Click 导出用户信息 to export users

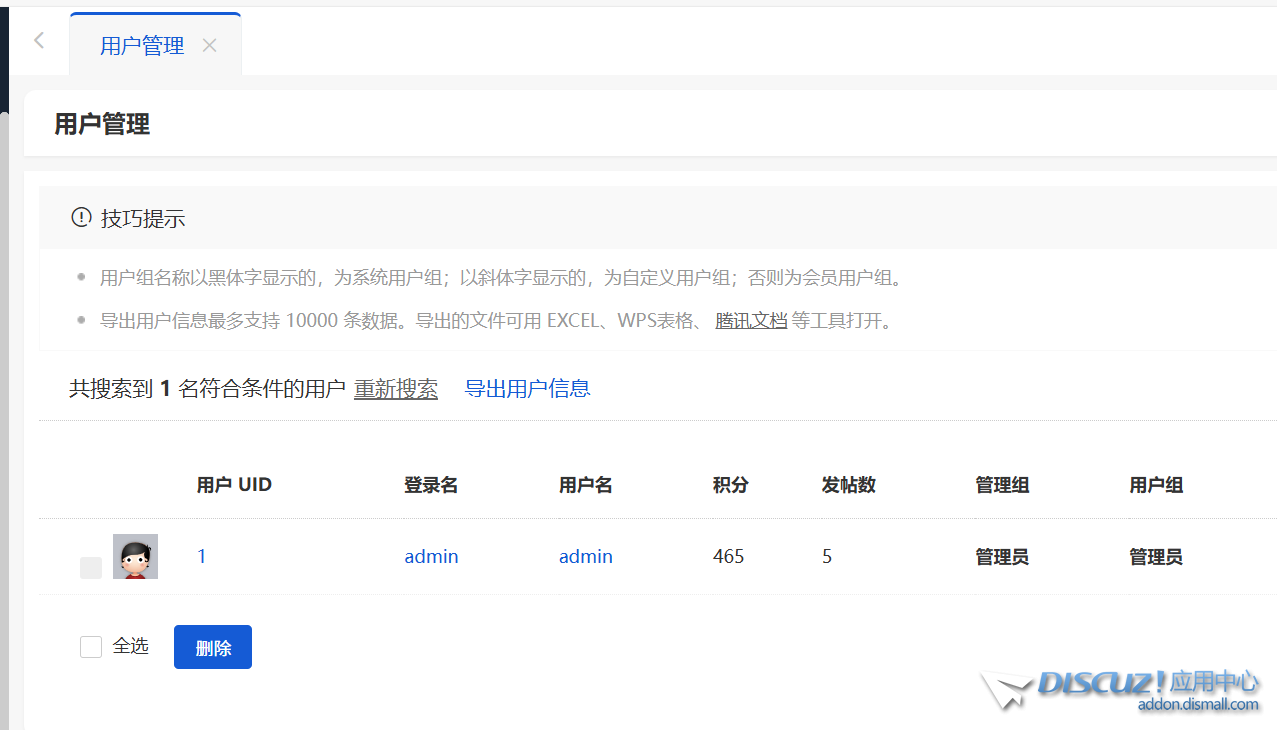point(527,389)
